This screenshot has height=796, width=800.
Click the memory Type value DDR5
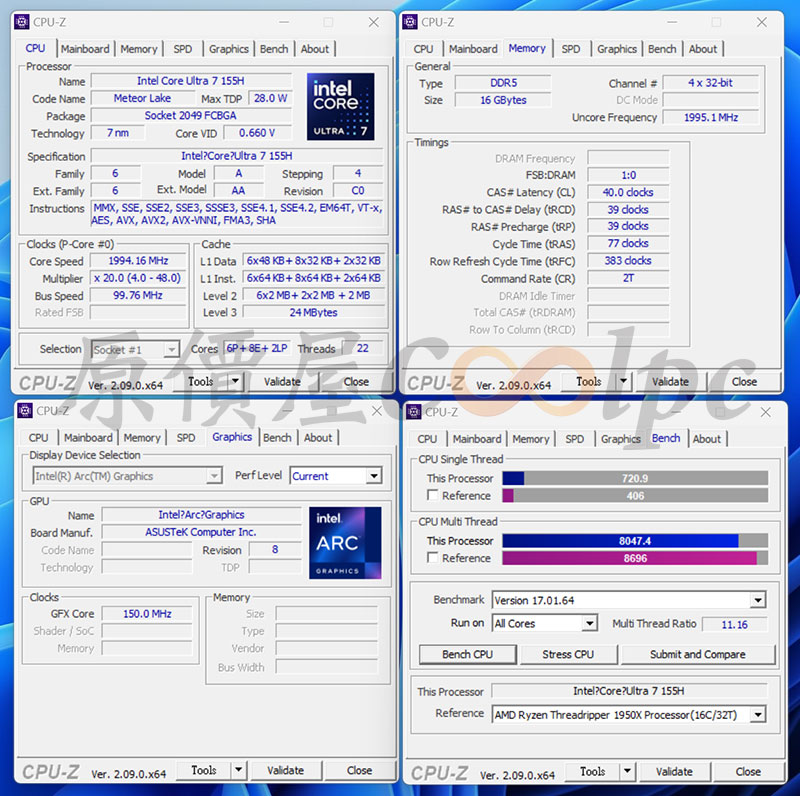pos(504,83)
